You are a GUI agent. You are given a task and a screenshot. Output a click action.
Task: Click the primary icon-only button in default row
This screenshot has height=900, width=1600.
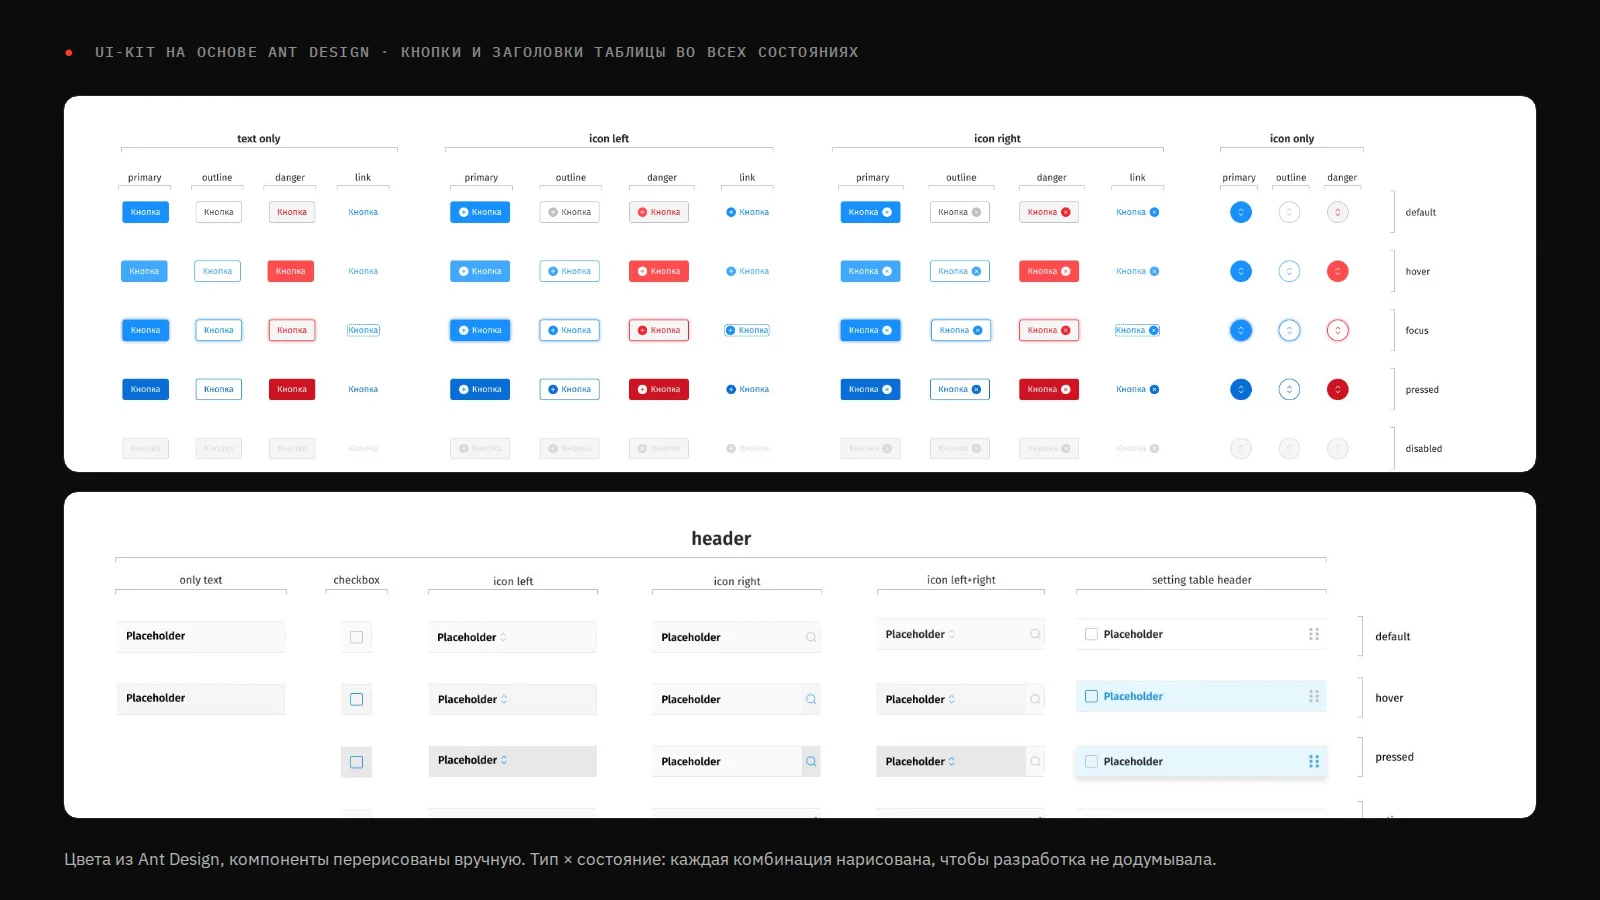point(1241,212)
